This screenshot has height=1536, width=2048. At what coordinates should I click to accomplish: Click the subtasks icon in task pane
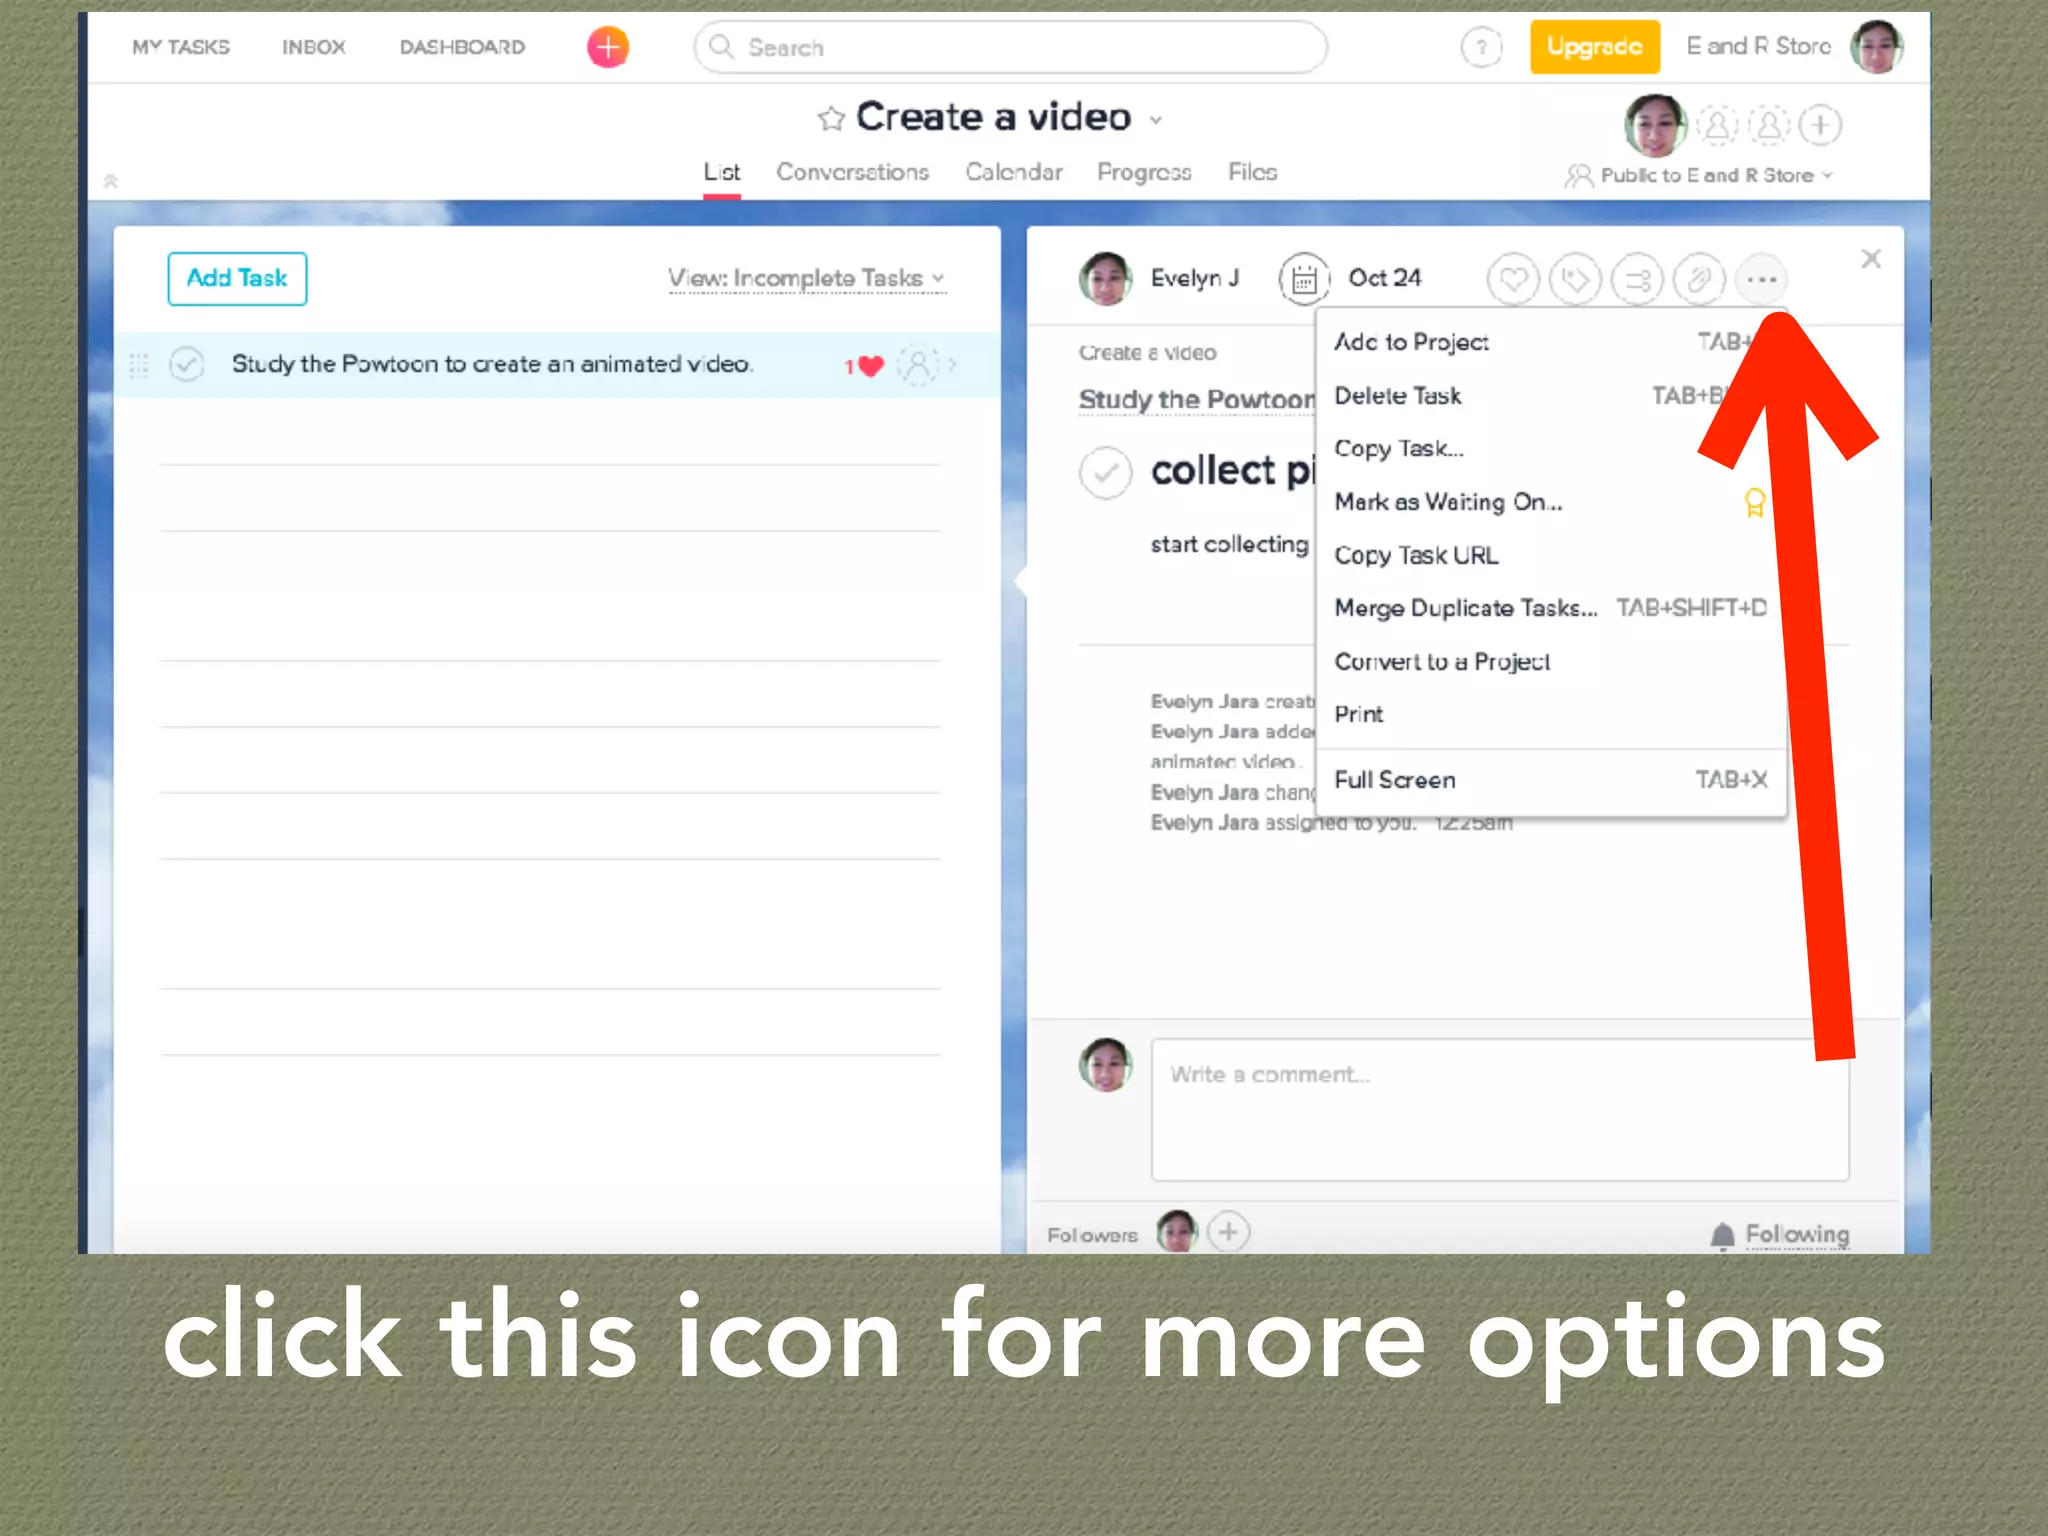coord(1637,279)
